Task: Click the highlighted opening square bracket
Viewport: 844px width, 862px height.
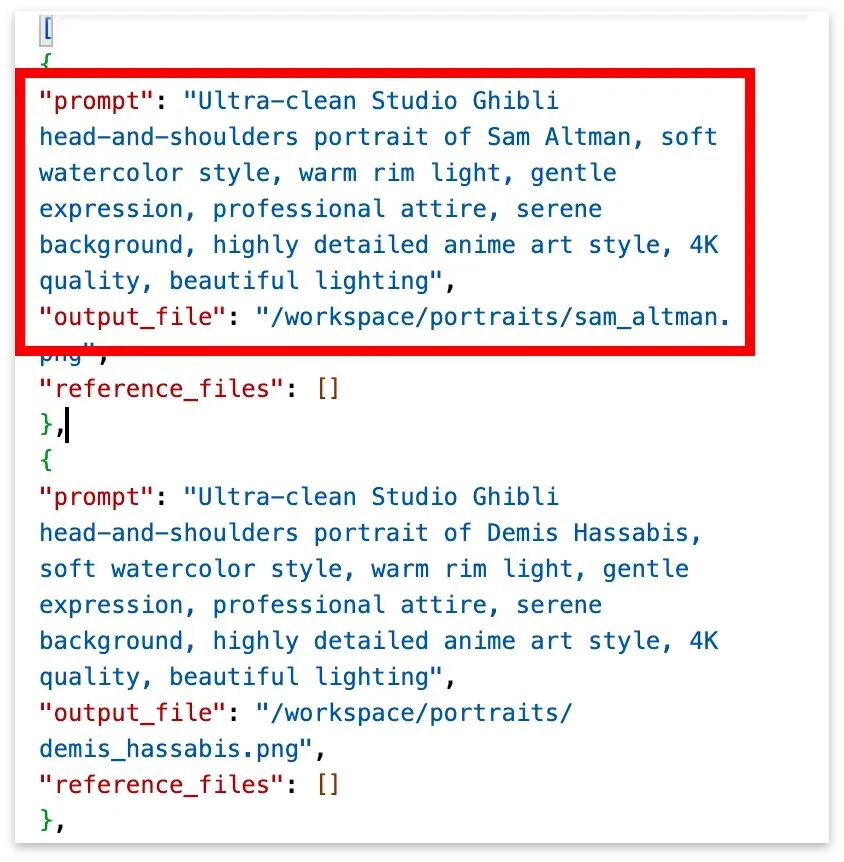Action: click(x=47, y=31)
